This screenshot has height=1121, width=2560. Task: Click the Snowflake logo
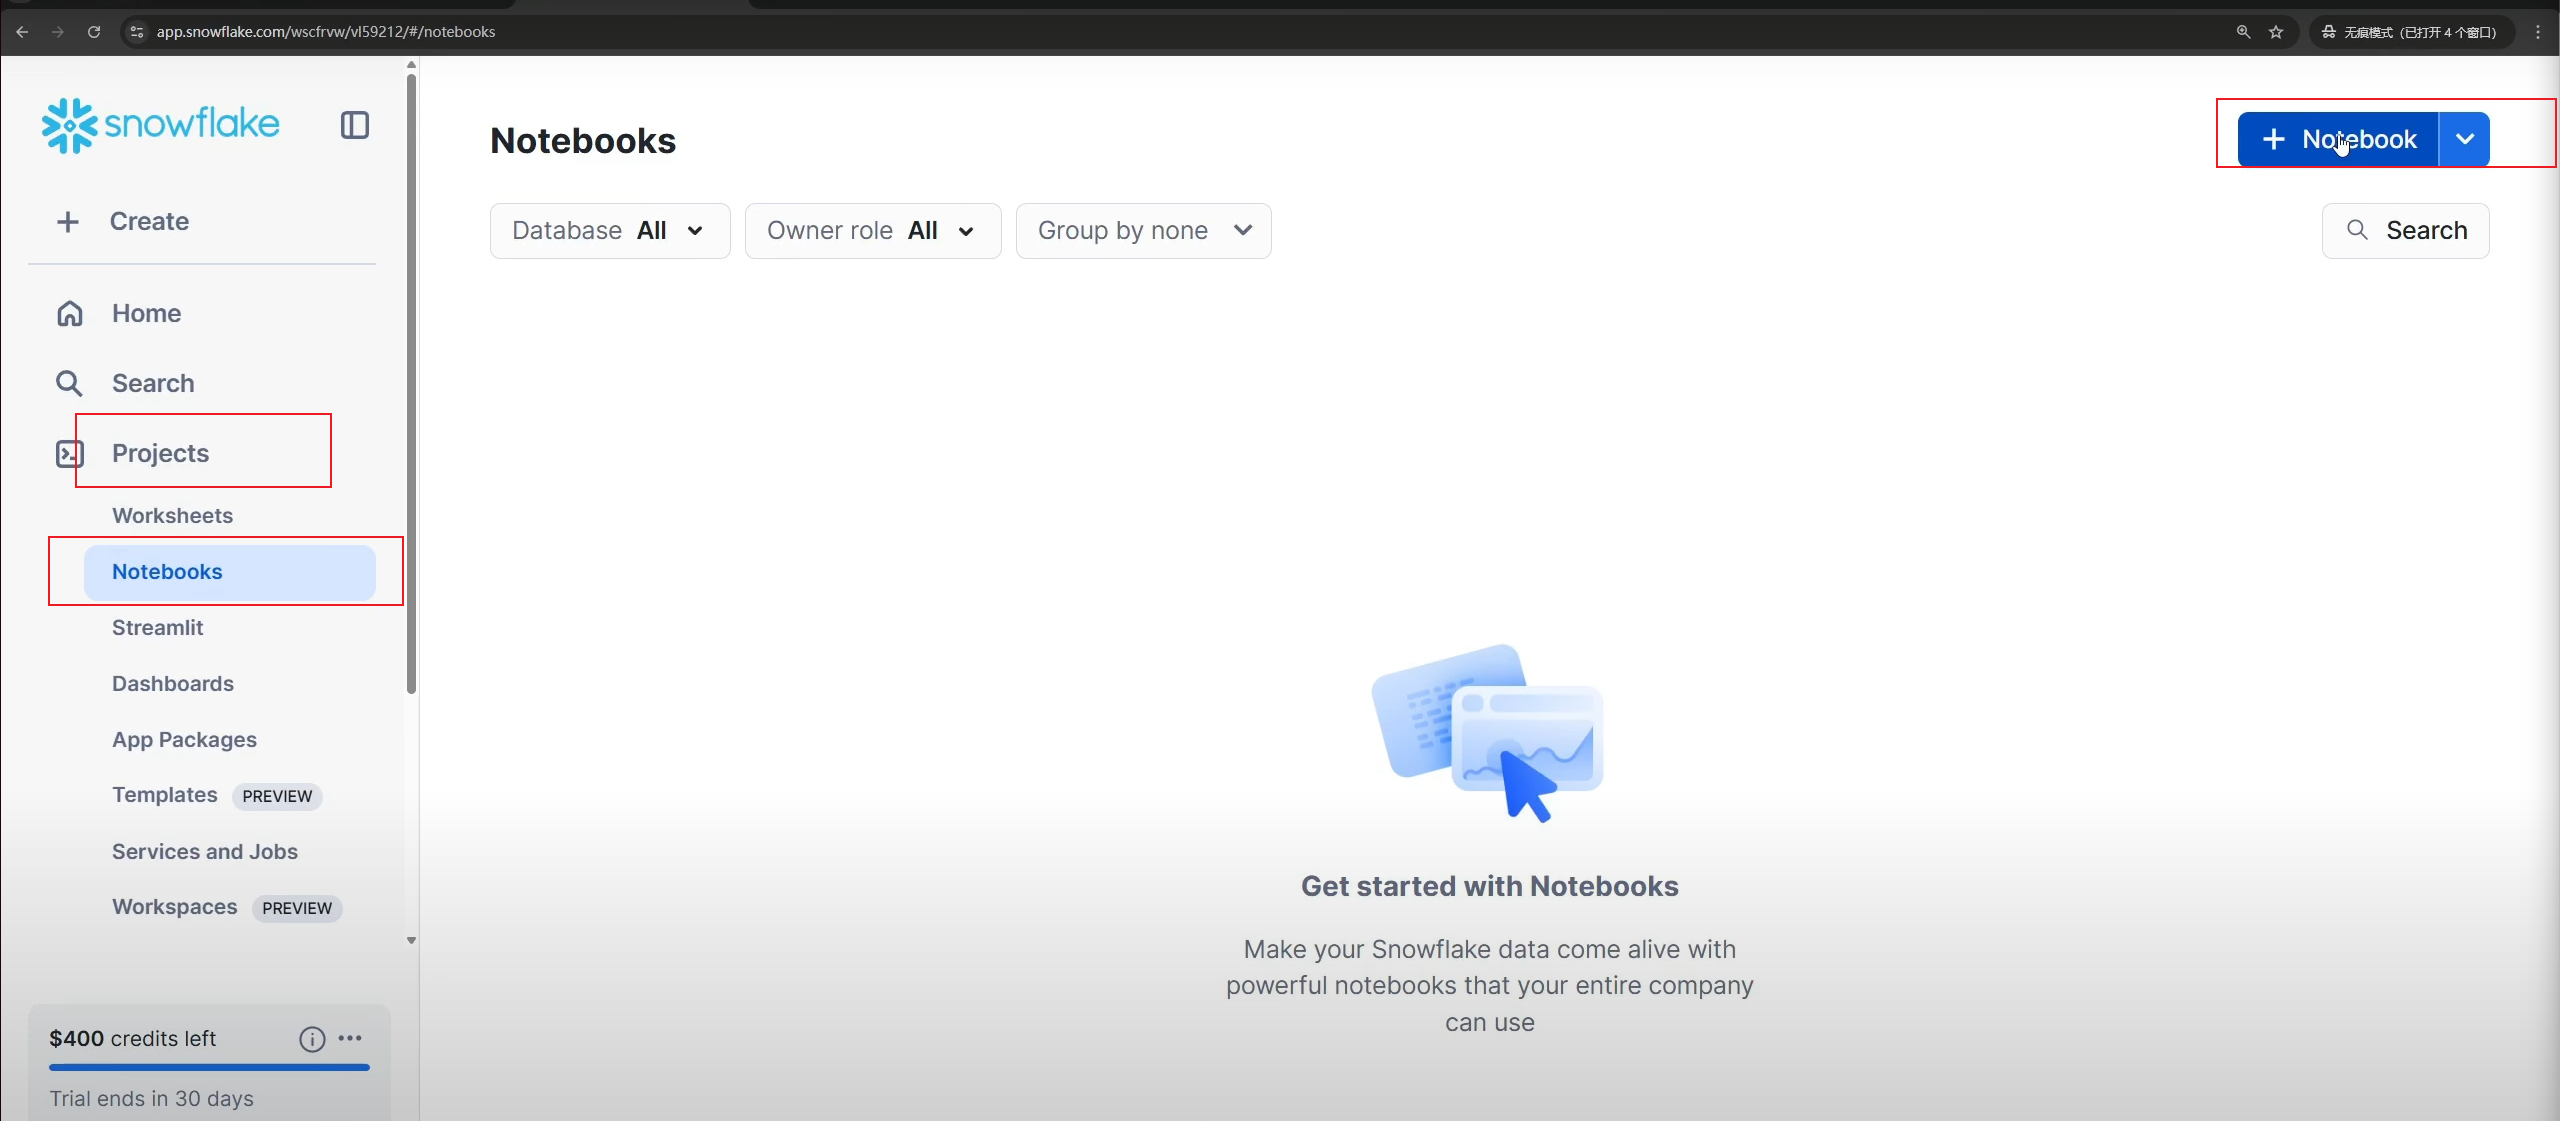coord(160,125)
